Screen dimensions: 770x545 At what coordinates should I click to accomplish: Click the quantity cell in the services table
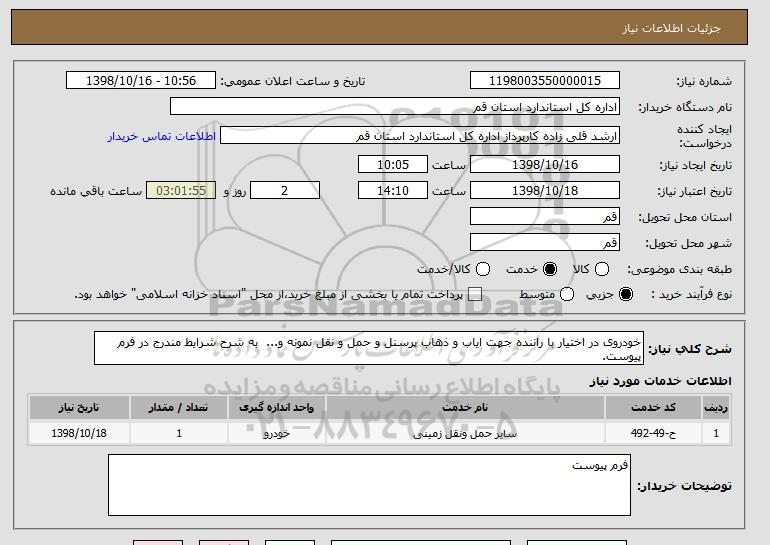(179, 433)
